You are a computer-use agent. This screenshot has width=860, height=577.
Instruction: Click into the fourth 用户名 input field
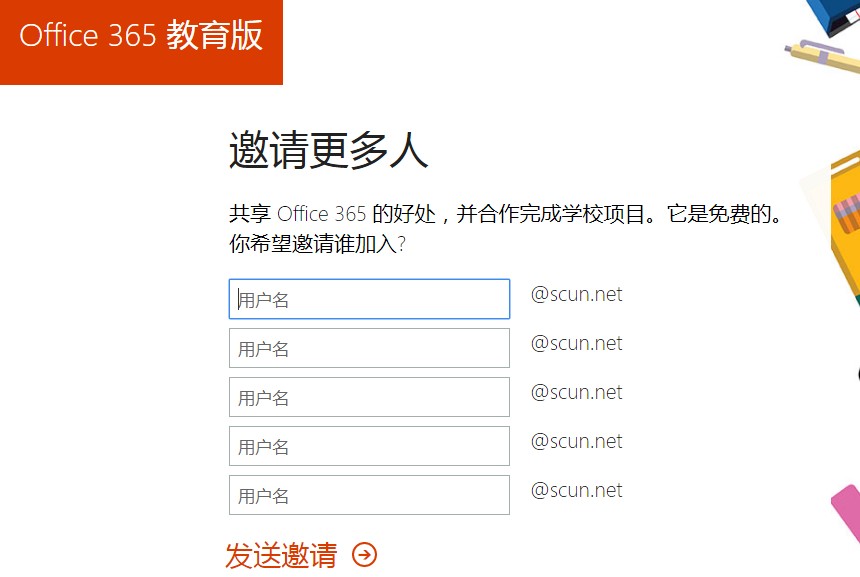click(369, 446)
